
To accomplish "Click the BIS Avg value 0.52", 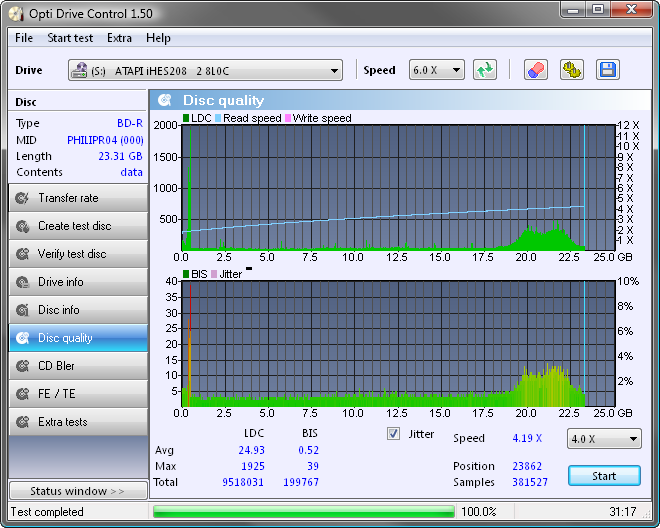I will pos(309,450).
